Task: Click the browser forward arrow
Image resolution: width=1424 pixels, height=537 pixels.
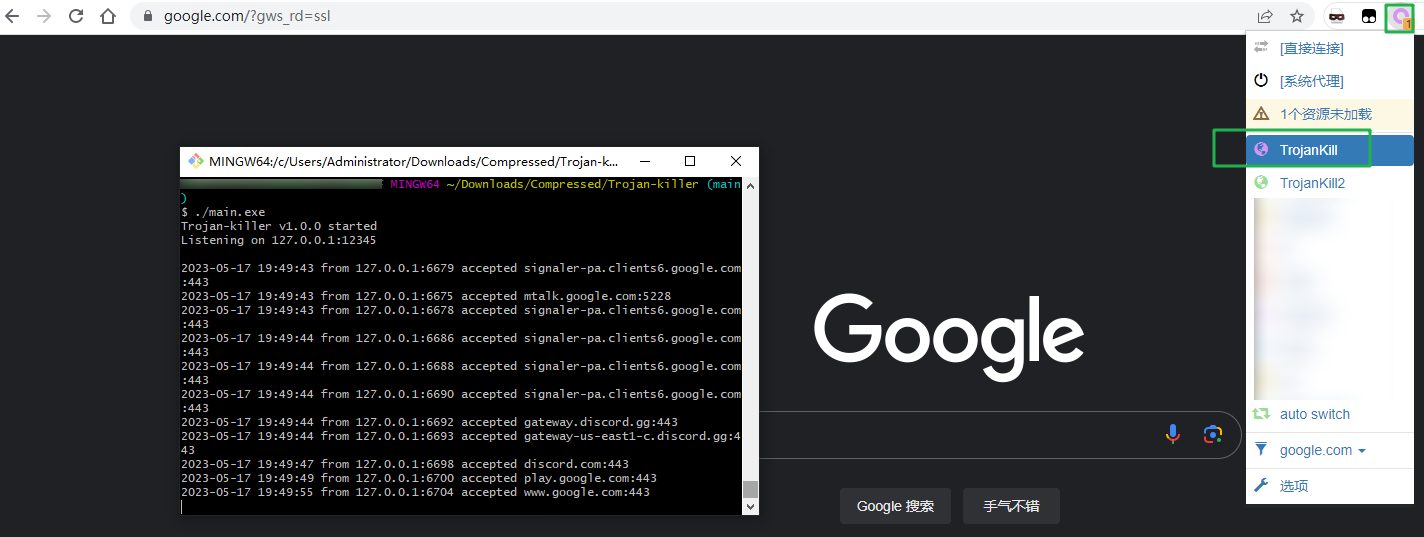Action: (x=44, y=16)
